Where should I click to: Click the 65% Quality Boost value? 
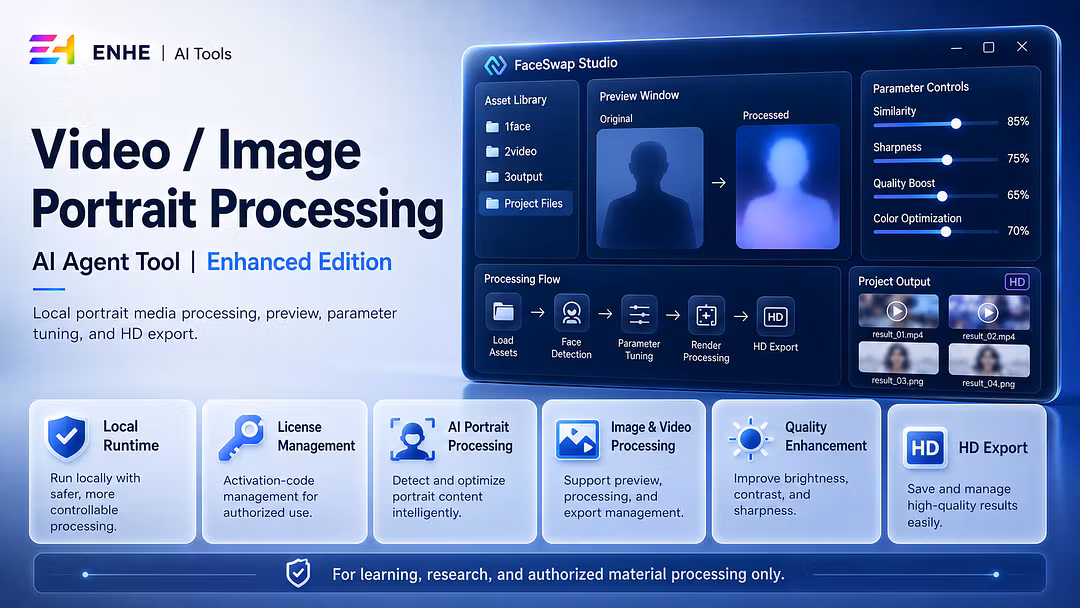click(1018, 195)
